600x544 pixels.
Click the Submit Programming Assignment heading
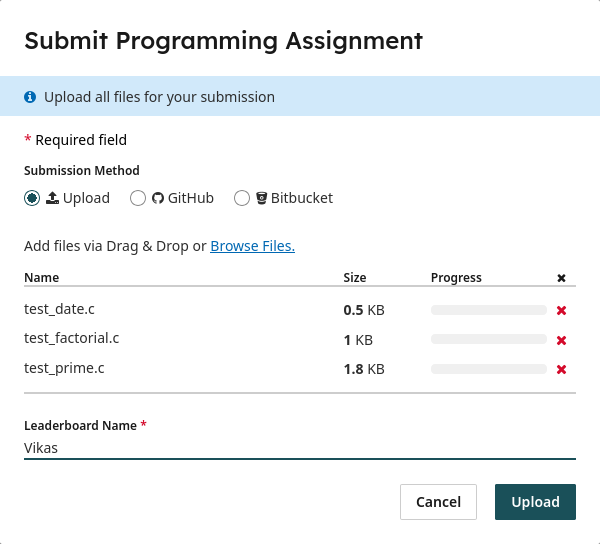click(x=223, y=41)
